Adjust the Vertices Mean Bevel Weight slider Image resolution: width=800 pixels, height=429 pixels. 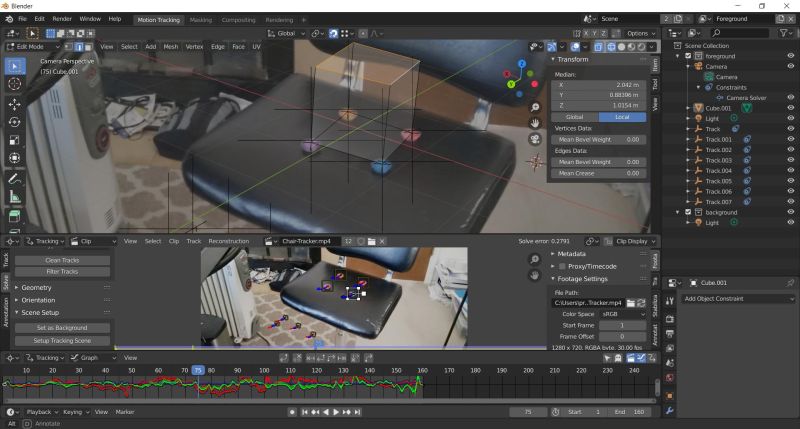[599, 140]
